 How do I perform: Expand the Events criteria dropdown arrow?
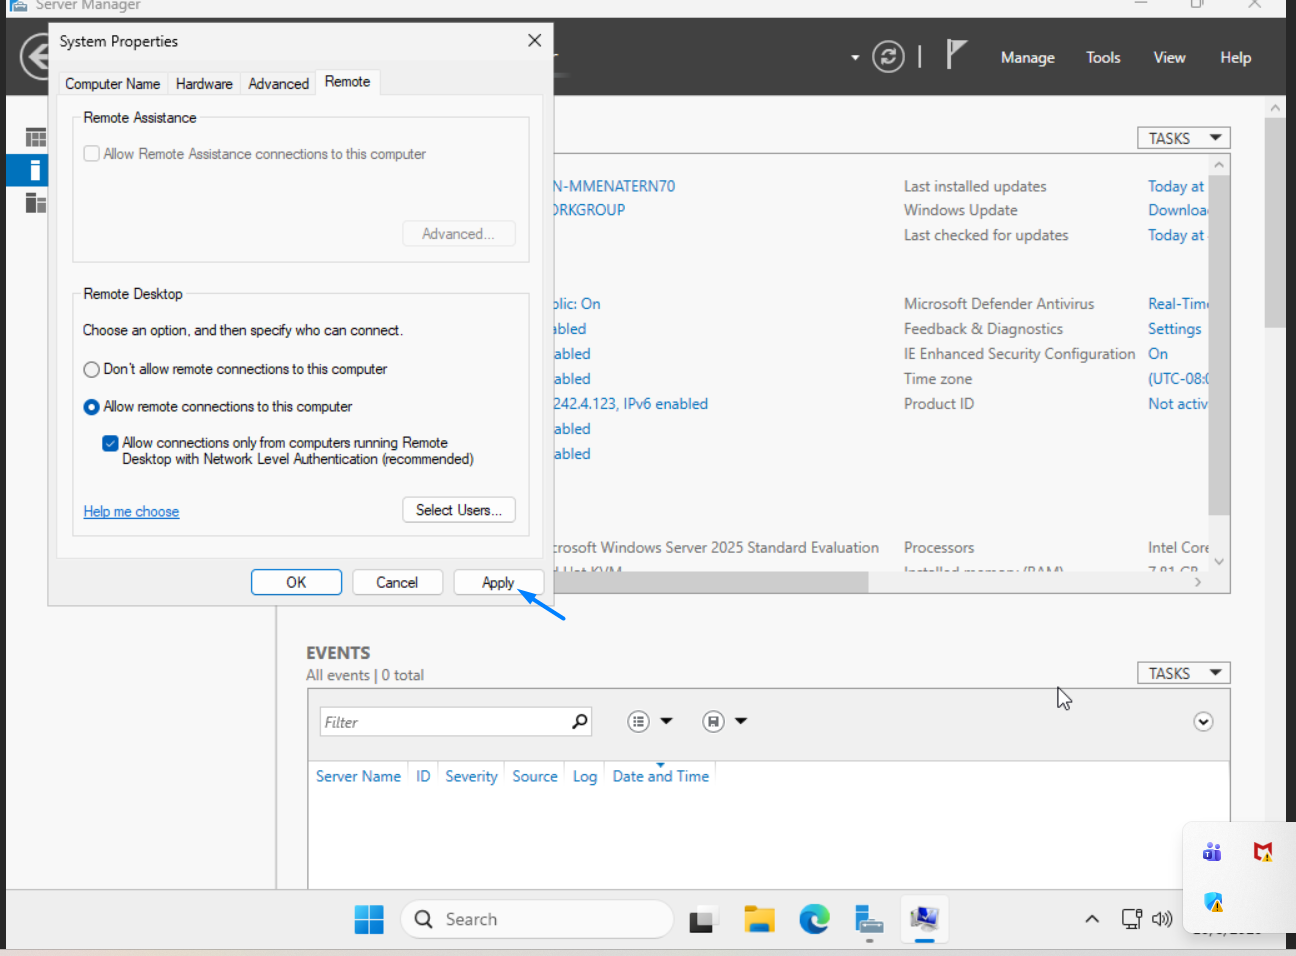click(x=667, y=721)
